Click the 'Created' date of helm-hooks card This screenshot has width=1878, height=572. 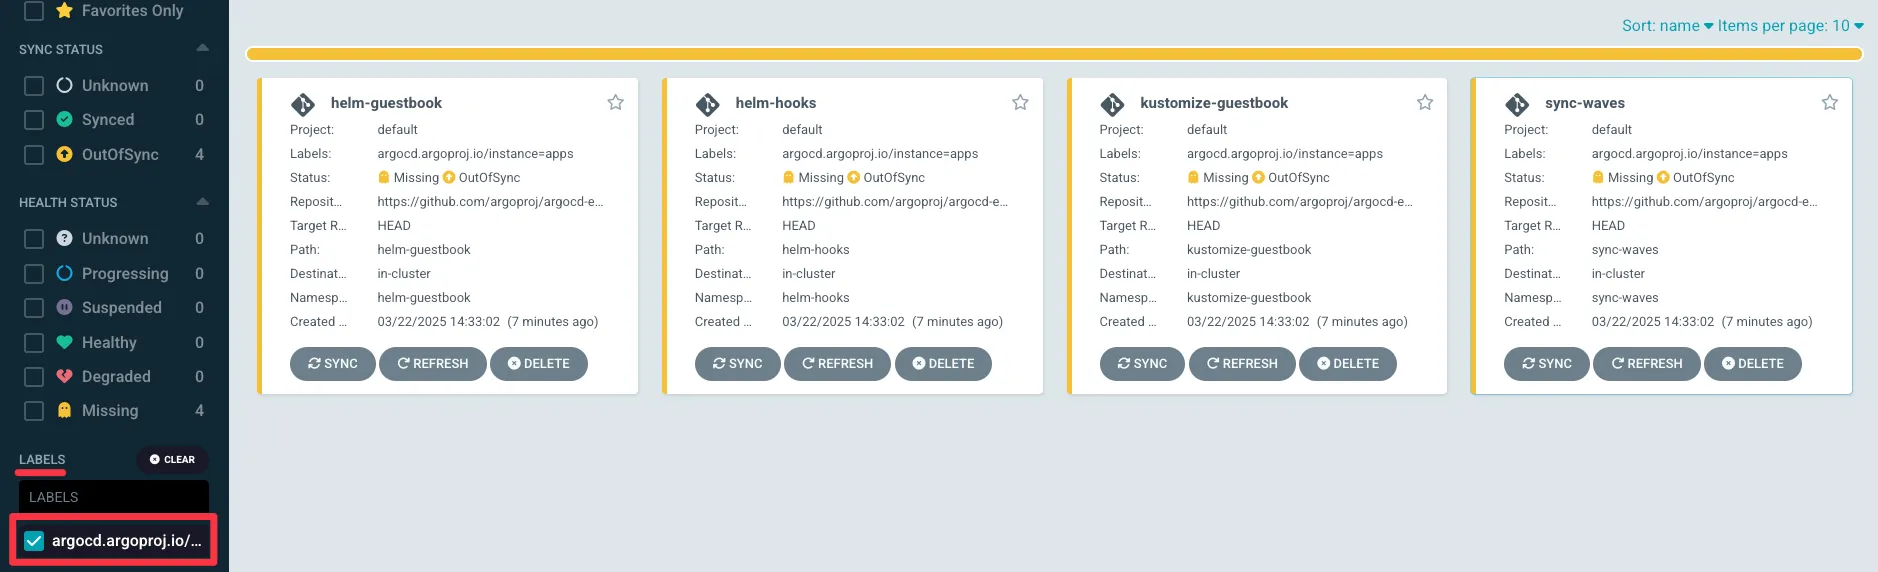click(892, 322)
